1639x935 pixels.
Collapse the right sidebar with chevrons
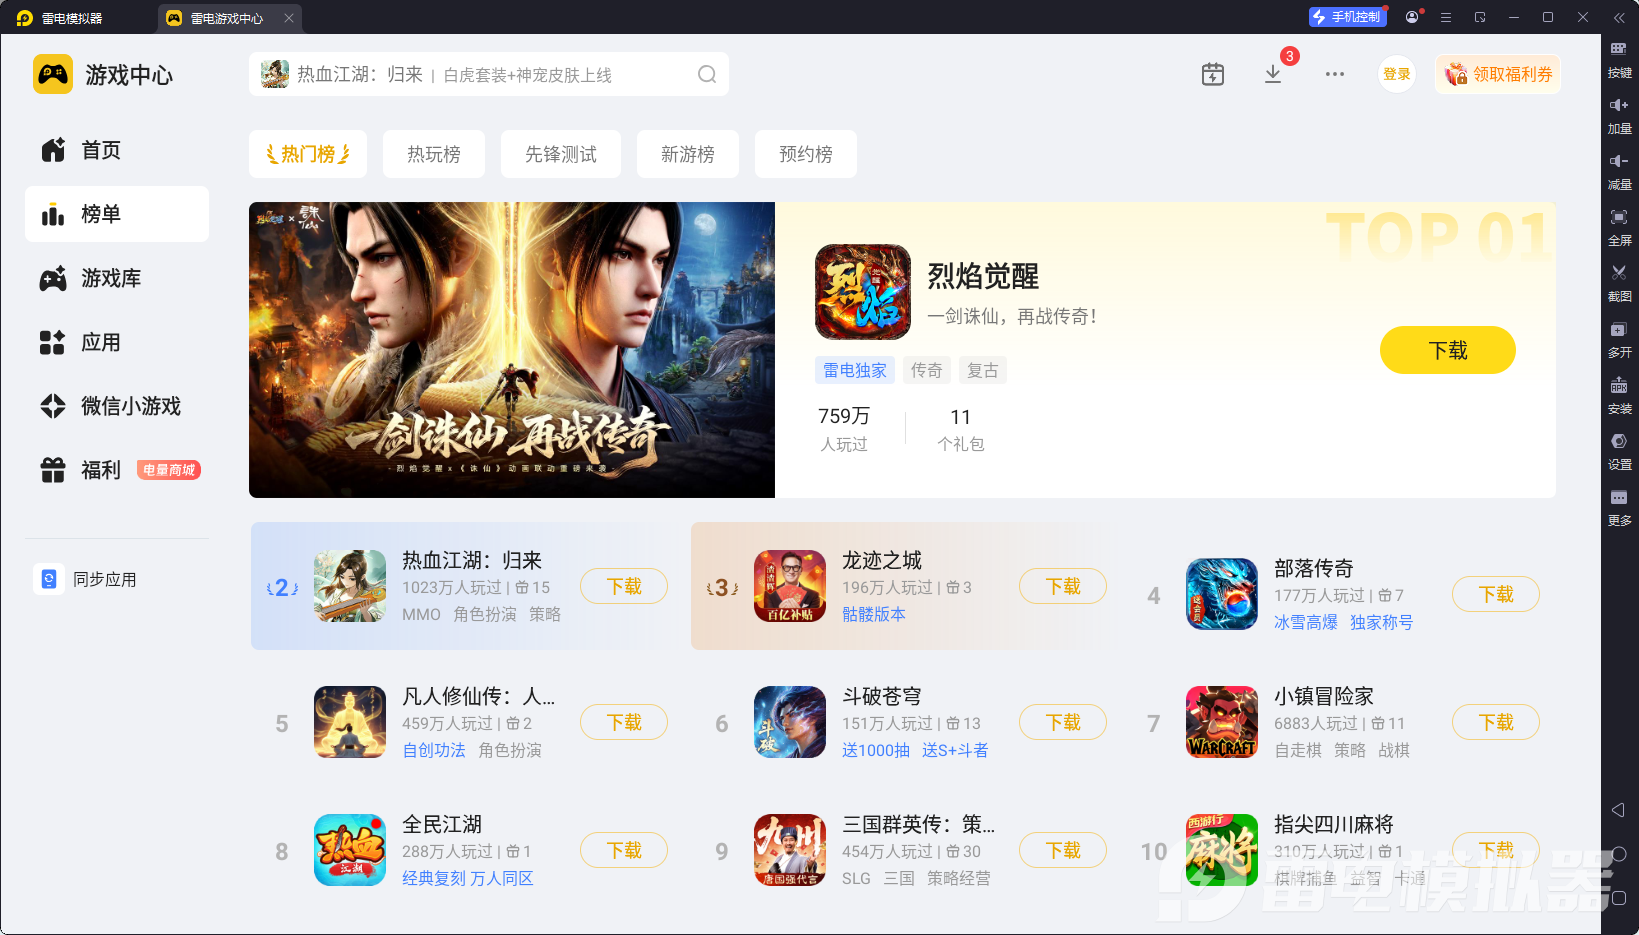pos(1619,17)
